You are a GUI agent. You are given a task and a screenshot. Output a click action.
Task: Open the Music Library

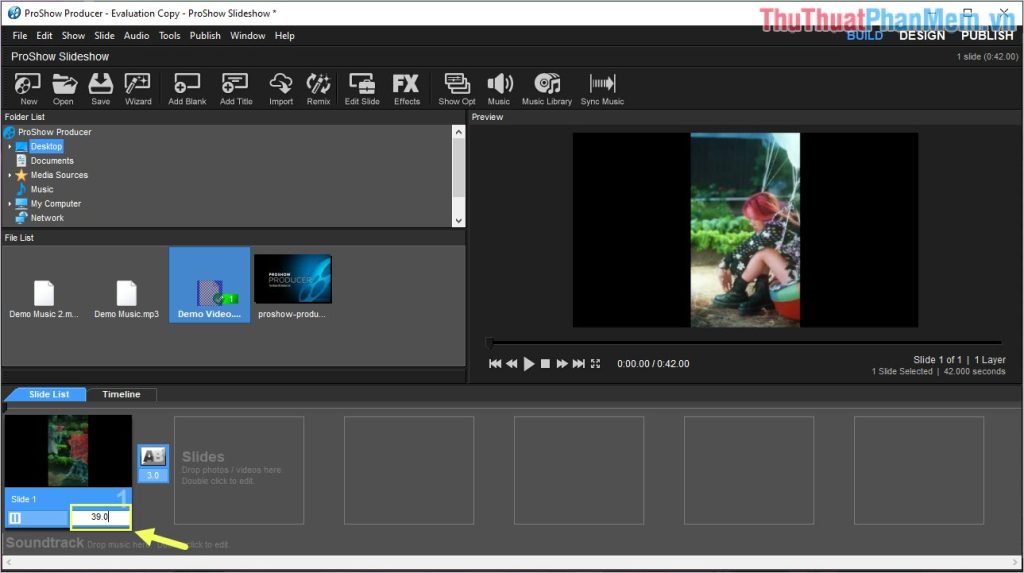pos(547,88)
